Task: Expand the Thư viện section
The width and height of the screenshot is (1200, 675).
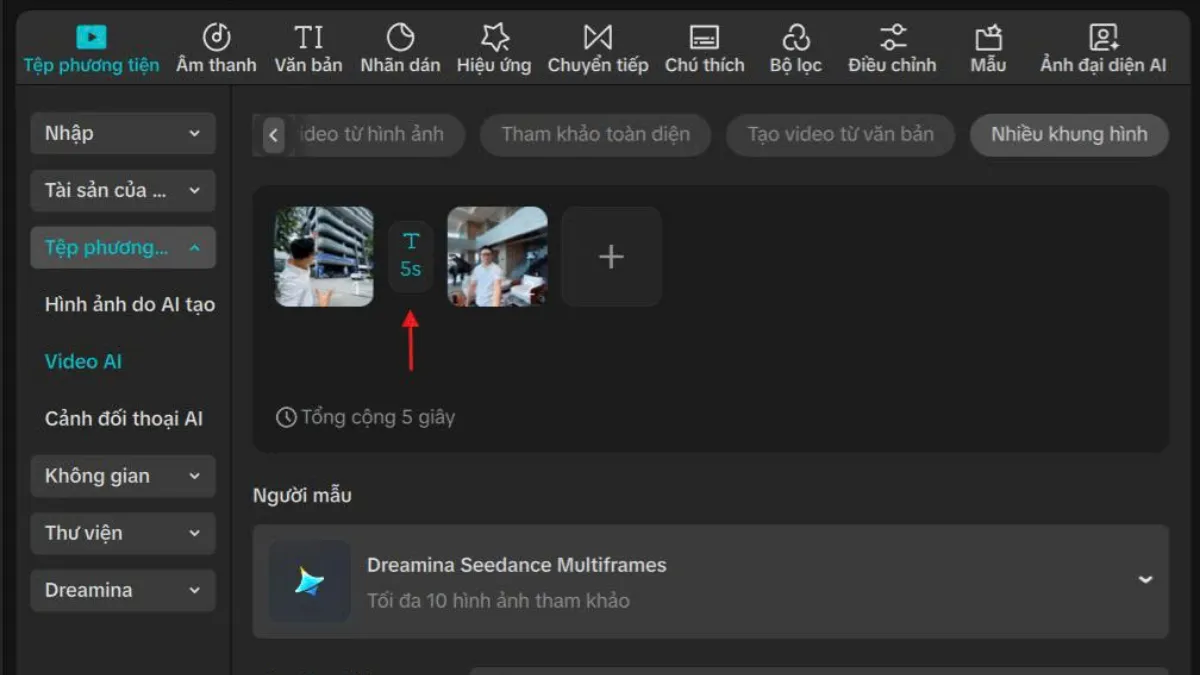Action: (x=123, y=533)
